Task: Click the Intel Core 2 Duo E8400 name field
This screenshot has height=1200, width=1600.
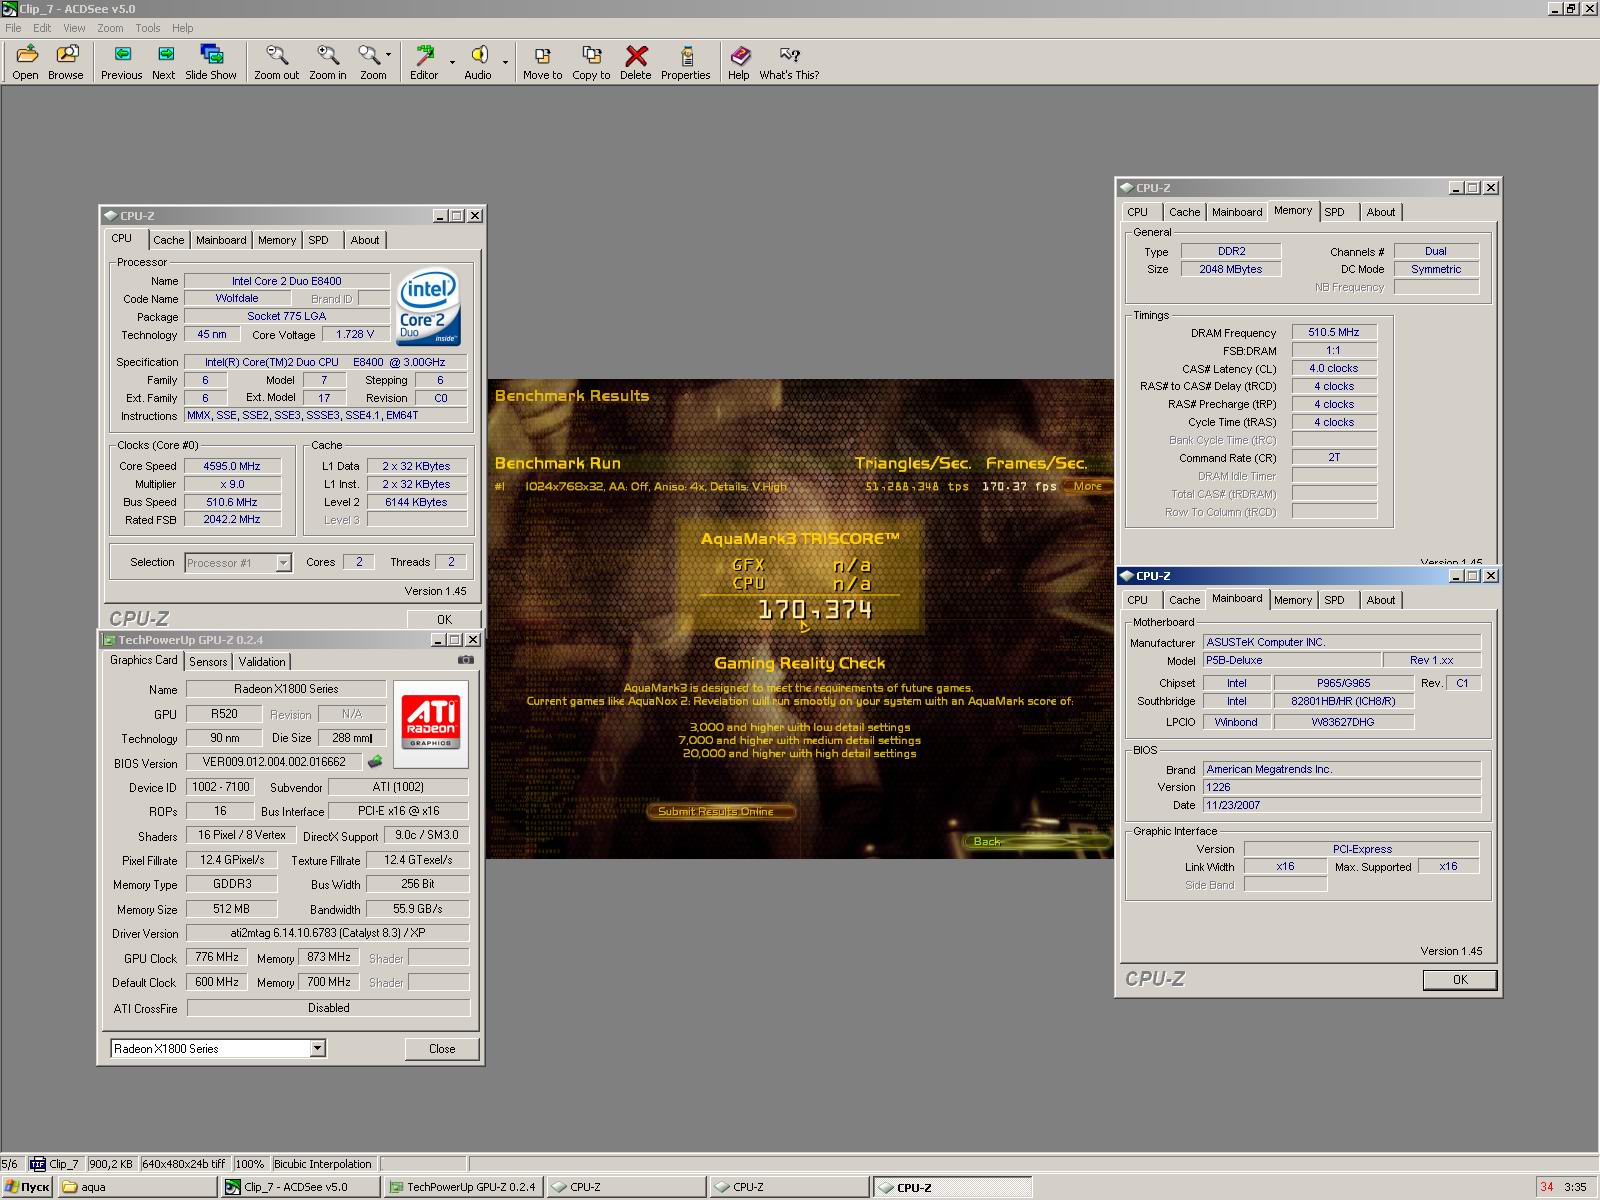Action: [287, 281]
